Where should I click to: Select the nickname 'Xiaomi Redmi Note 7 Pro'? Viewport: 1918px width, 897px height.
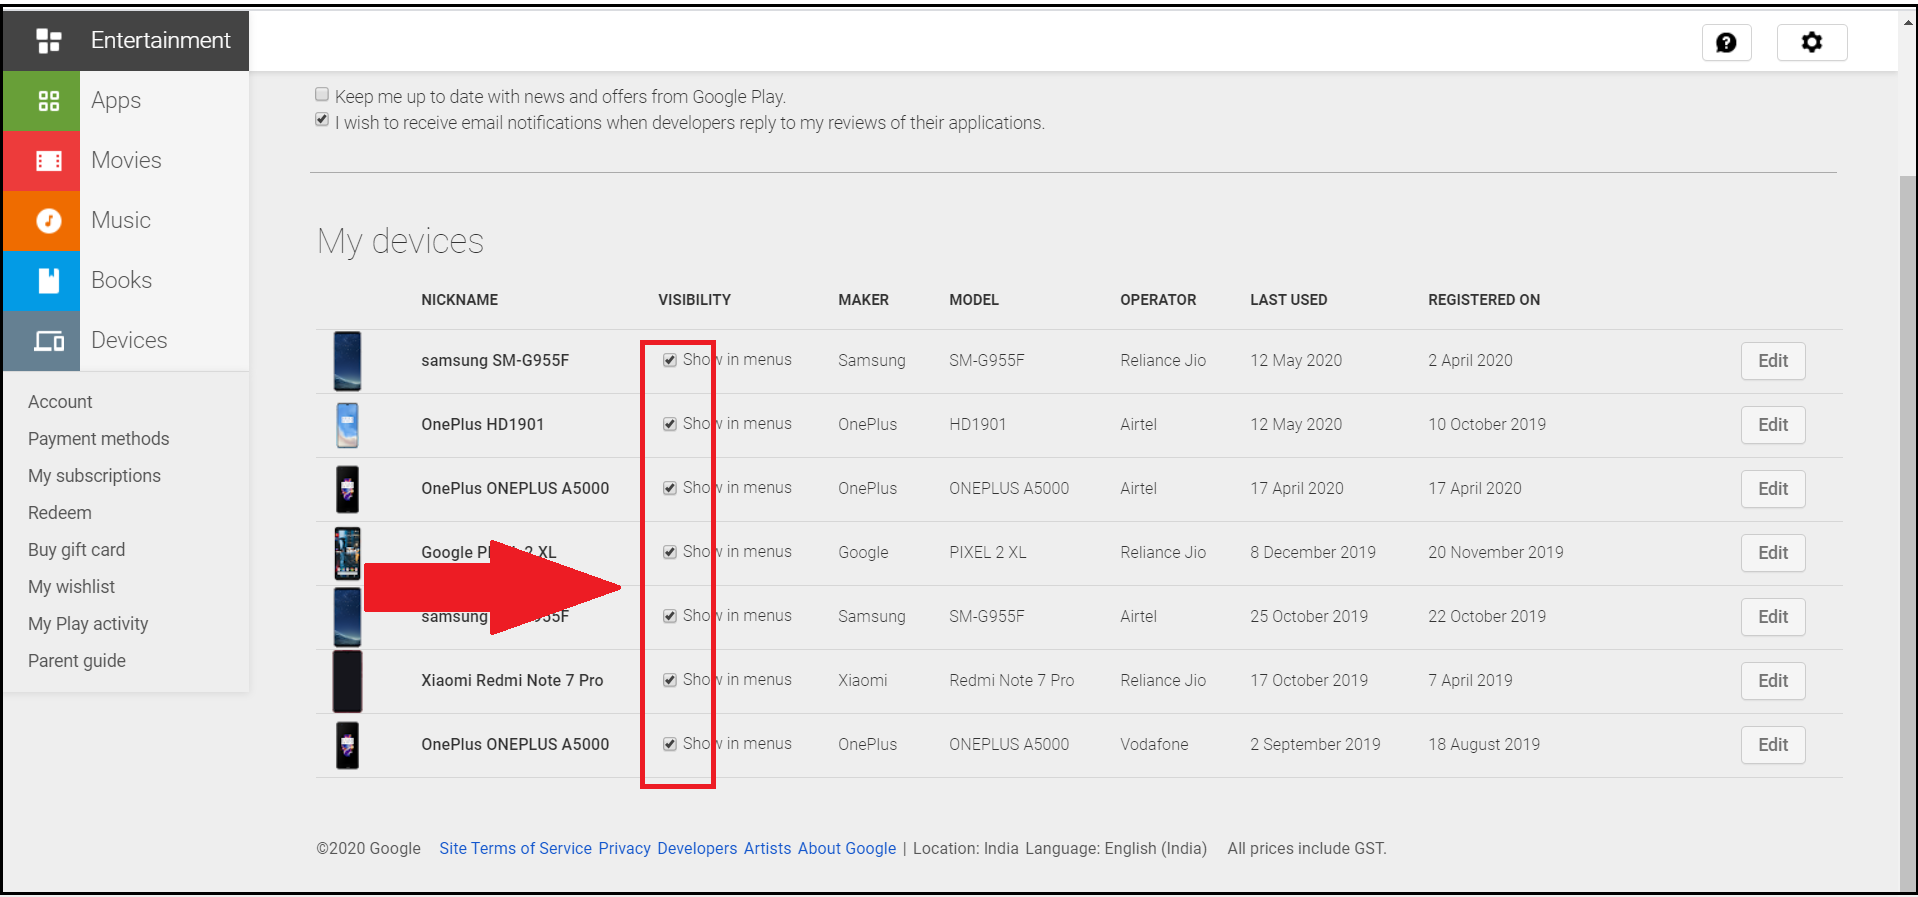512,680
